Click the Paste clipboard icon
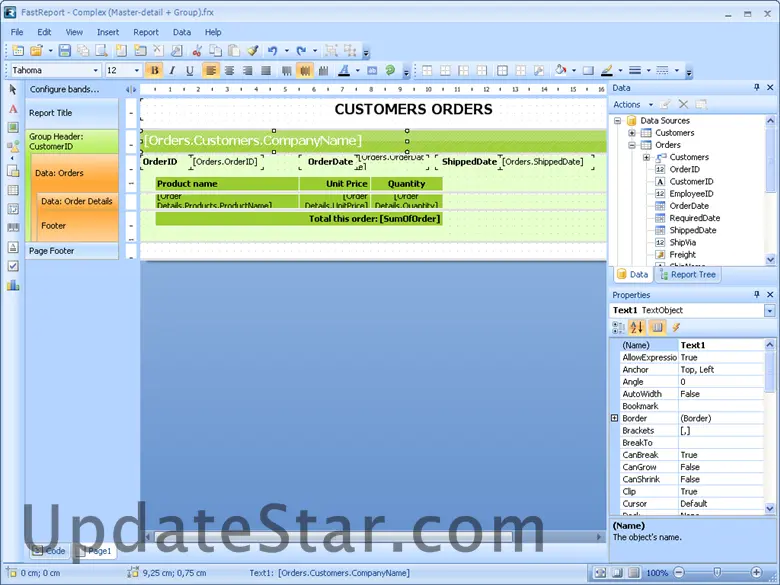 point(234,50)
